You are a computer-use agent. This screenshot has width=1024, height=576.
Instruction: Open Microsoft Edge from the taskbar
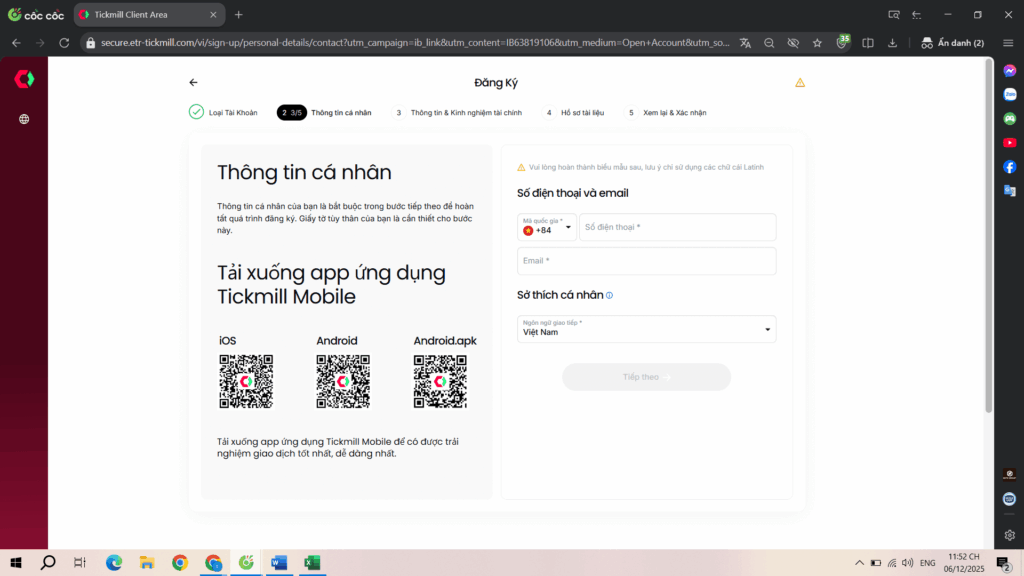click(x=114, y=562)
